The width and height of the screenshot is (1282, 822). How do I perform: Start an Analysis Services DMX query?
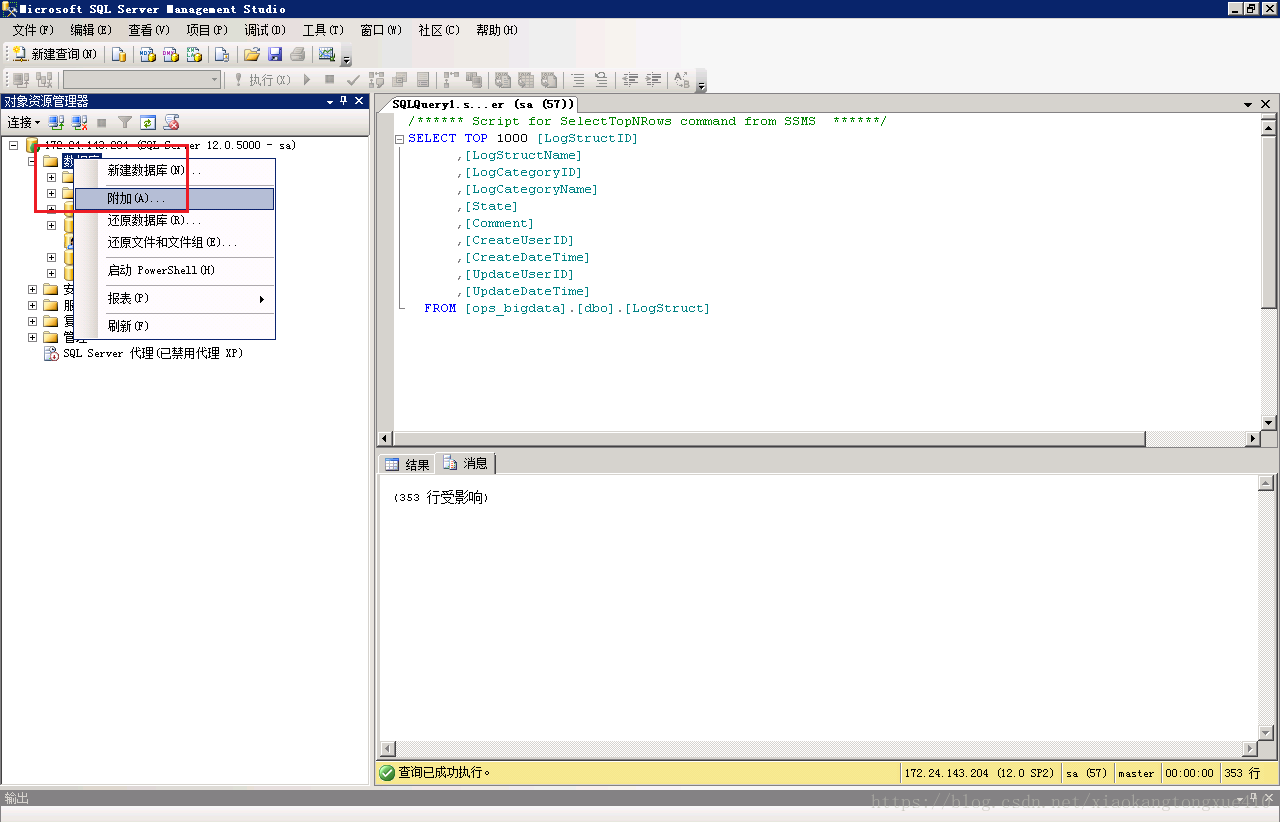coord(170,54)
